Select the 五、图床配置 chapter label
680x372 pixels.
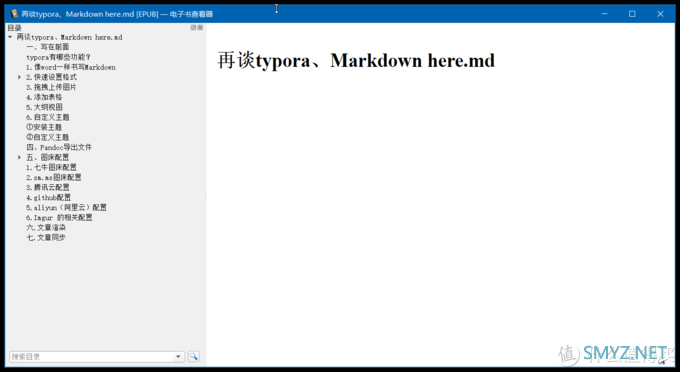point(48,157)
